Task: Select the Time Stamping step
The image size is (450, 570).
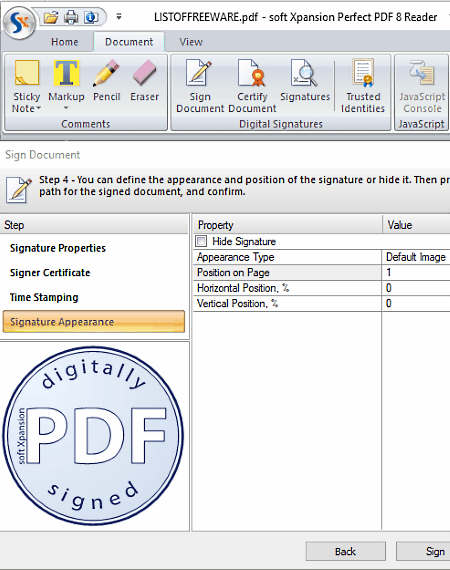Action: pos(44,297)
